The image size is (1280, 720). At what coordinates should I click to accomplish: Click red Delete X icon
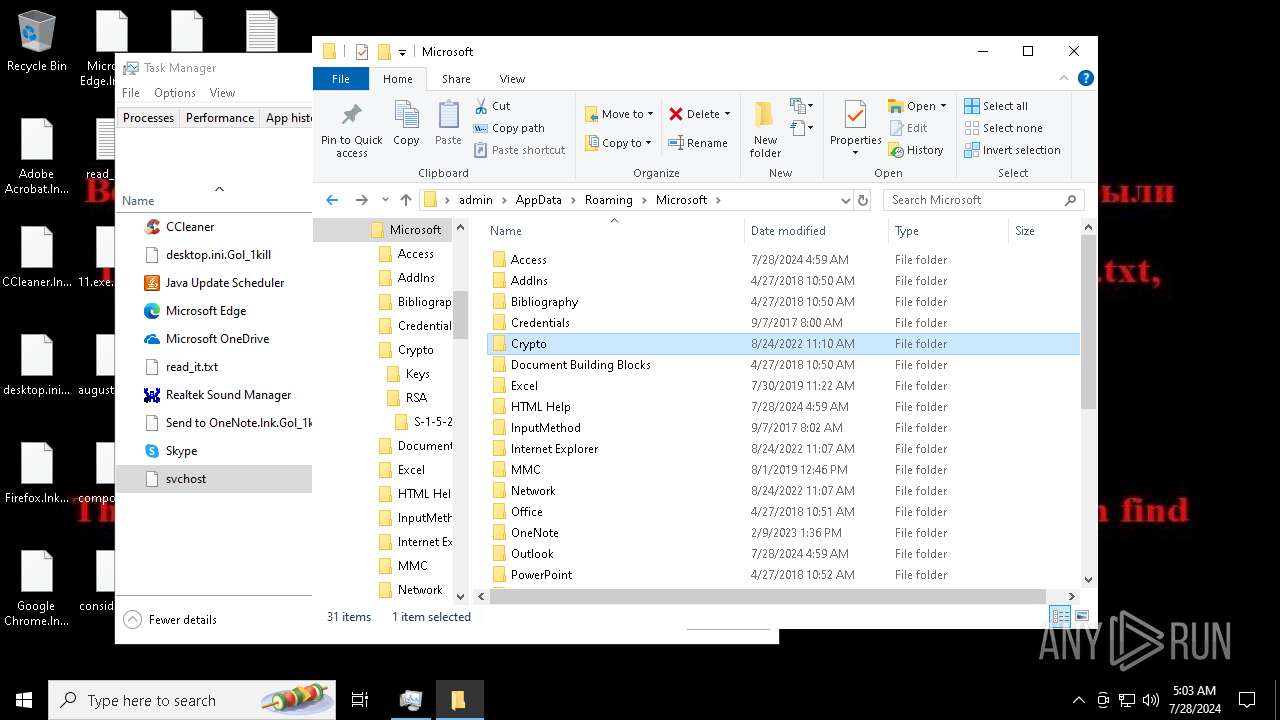(676, 114)
